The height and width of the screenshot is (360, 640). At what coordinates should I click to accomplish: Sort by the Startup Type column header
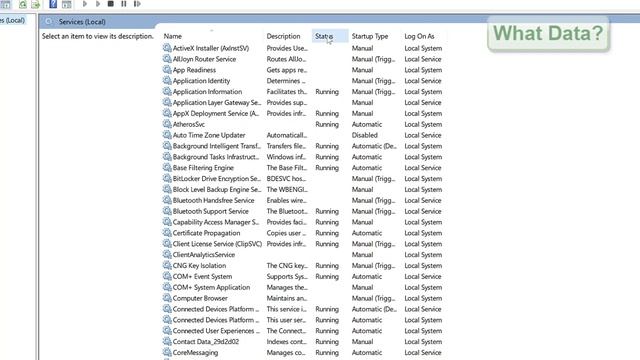(x=370, y=36)
